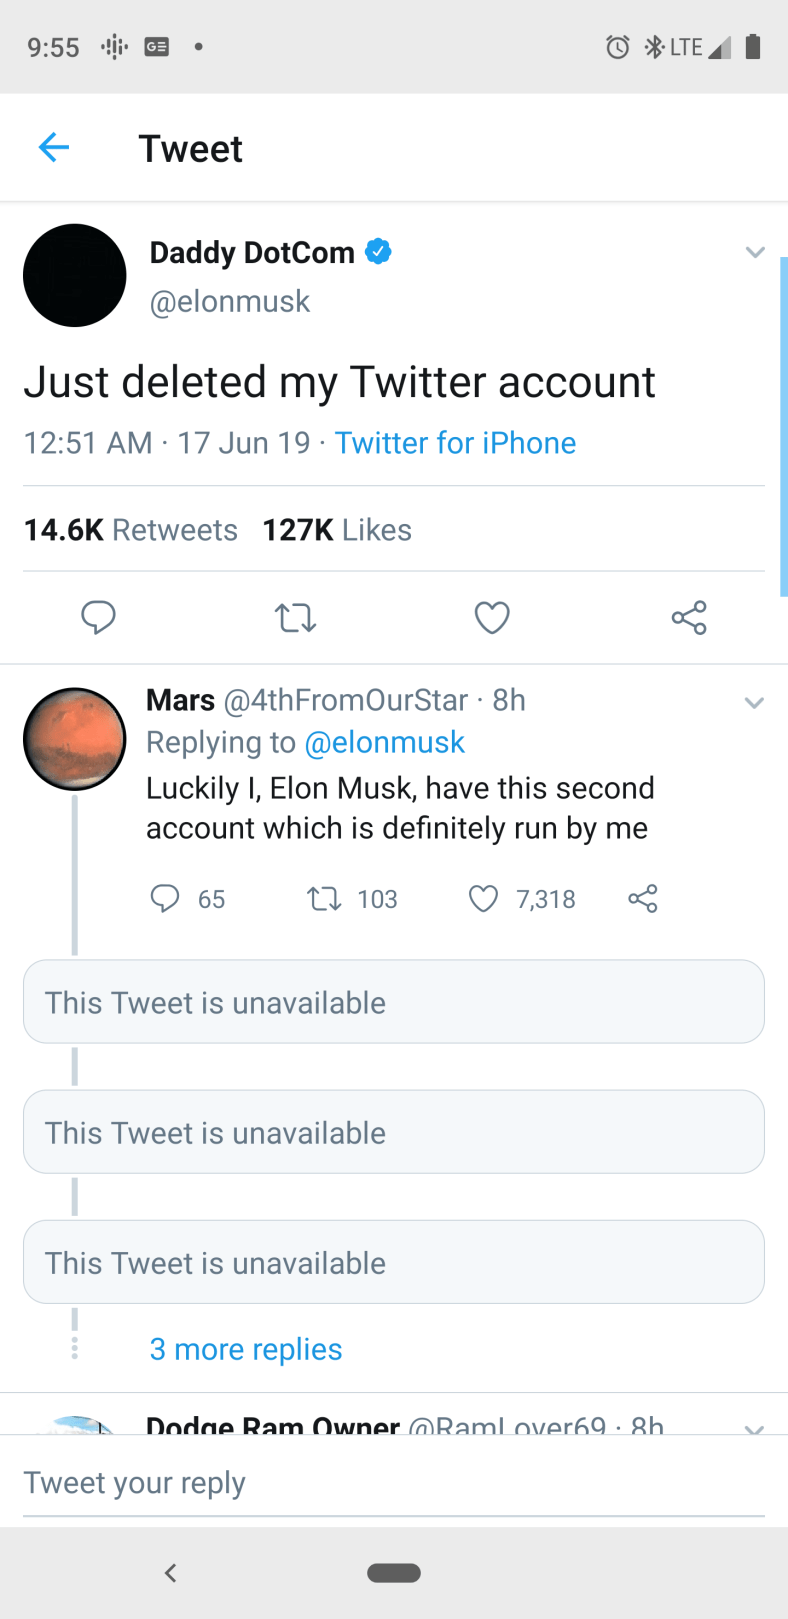Open dropdown chevron on Dodge Ram Owner reply
The width and height of the screenshot is (788, 1619).
(755, 1427)
